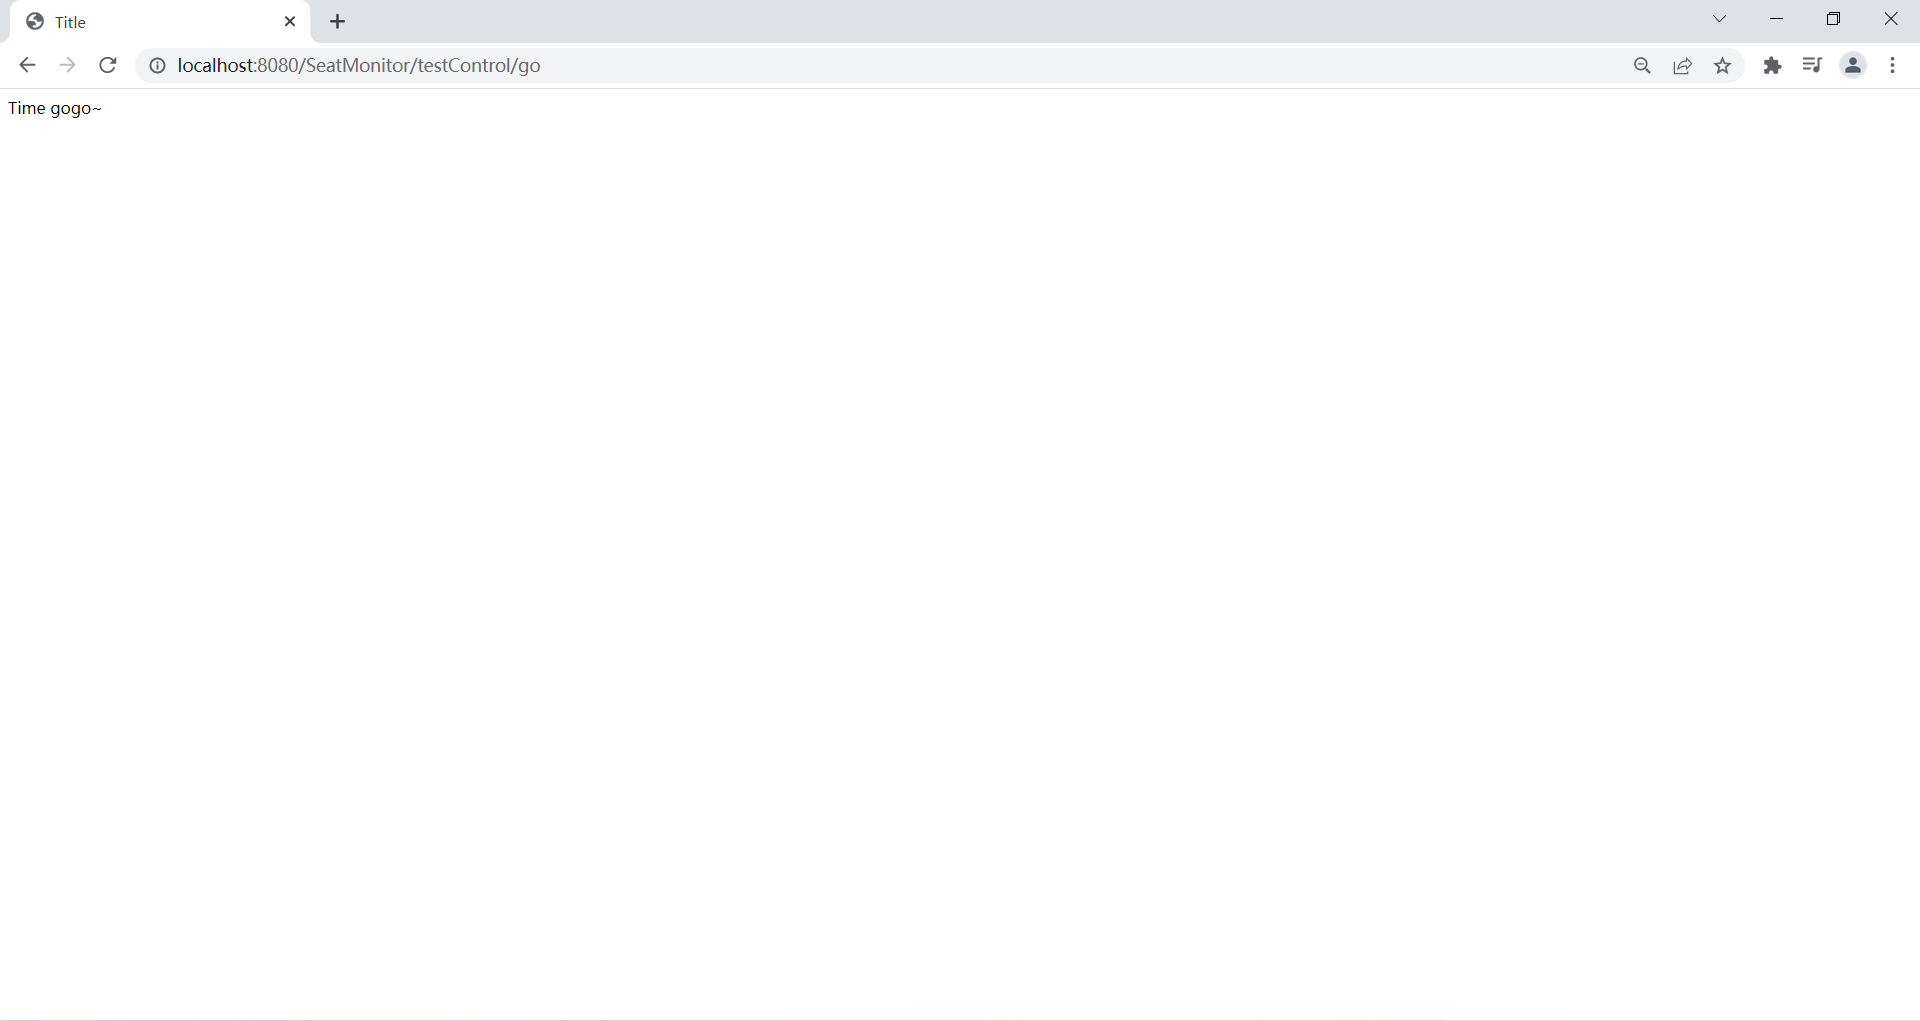Open a new tab
The width and height of the screenshot is (1920, 1021).
tap(338, 21)
